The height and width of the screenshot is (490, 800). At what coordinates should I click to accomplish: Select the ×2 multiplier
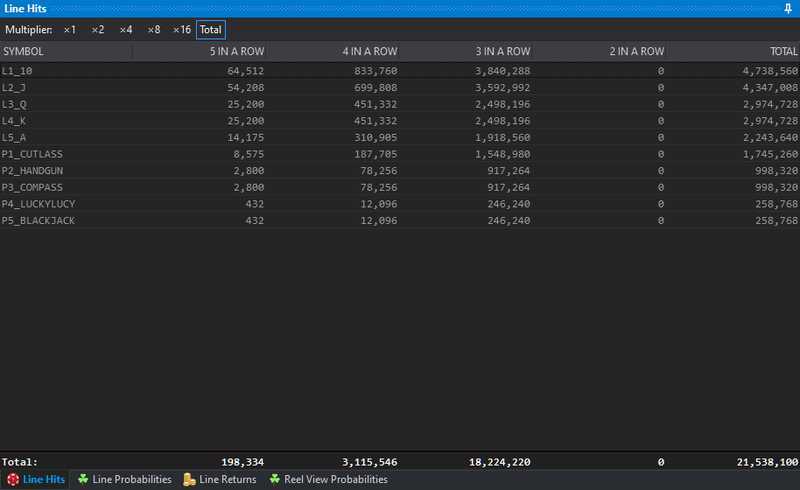97,30
